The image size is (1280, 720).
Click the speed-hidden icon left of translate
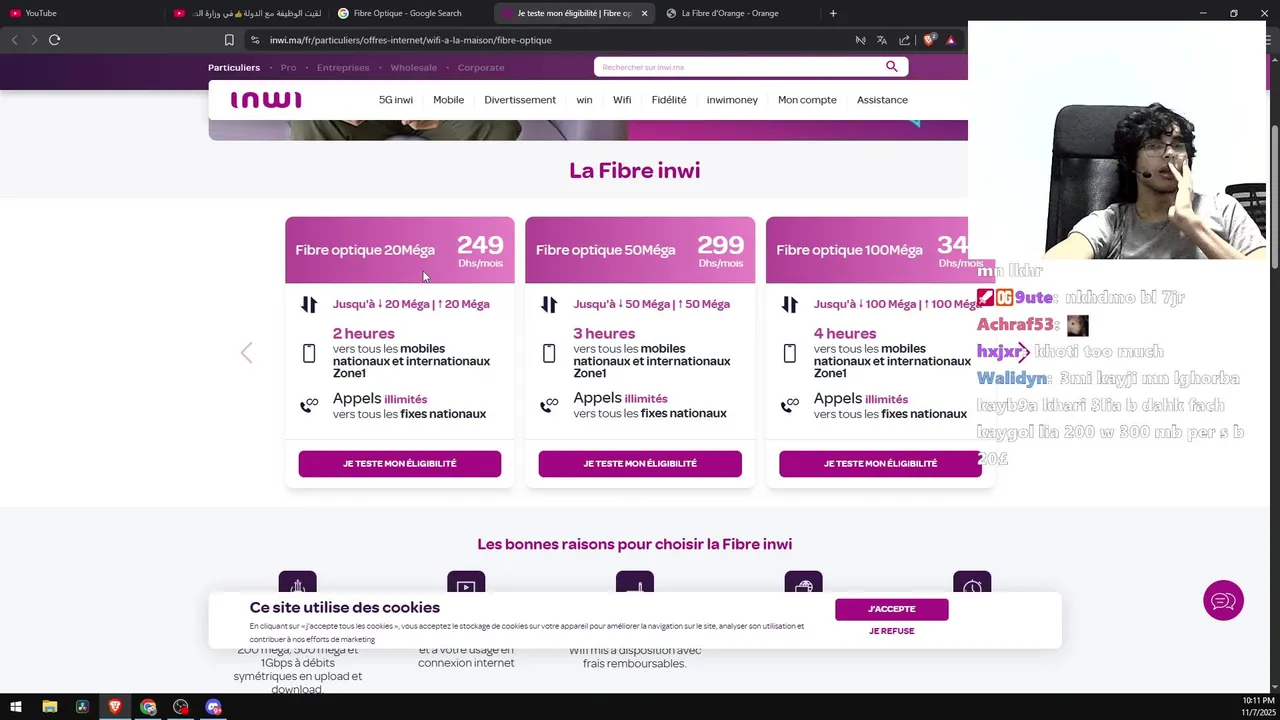click(860, 40)
